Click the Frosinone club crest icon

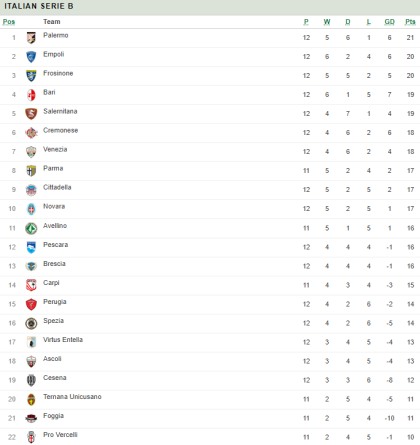point(31,76)
